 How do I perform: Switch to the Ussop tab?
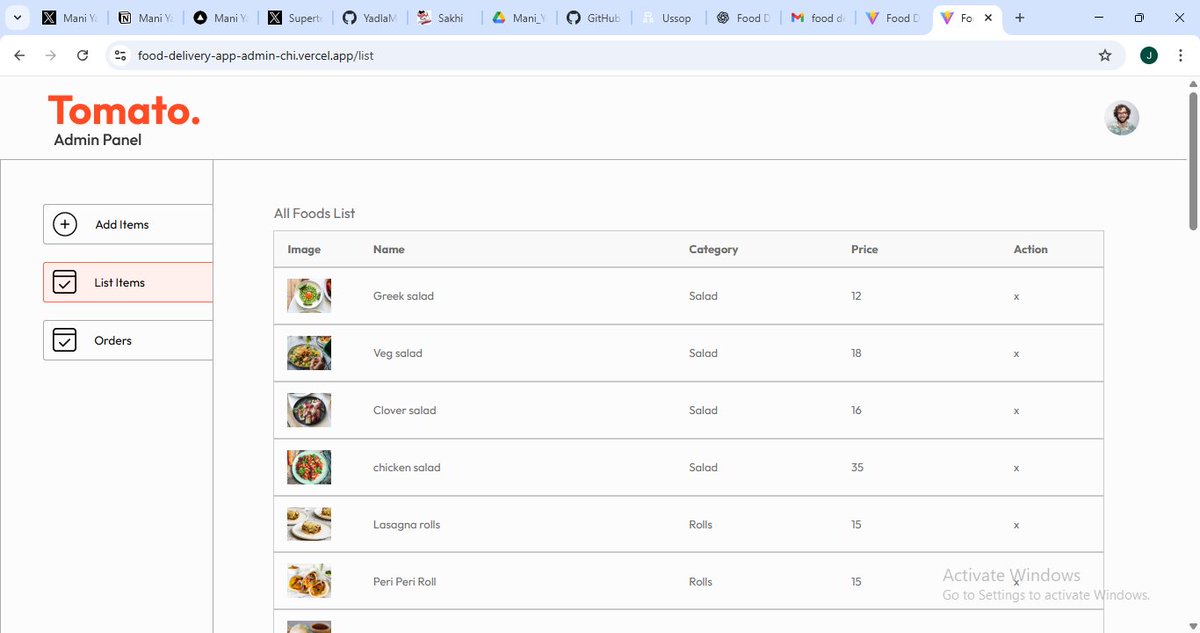(x=668, y=18)
